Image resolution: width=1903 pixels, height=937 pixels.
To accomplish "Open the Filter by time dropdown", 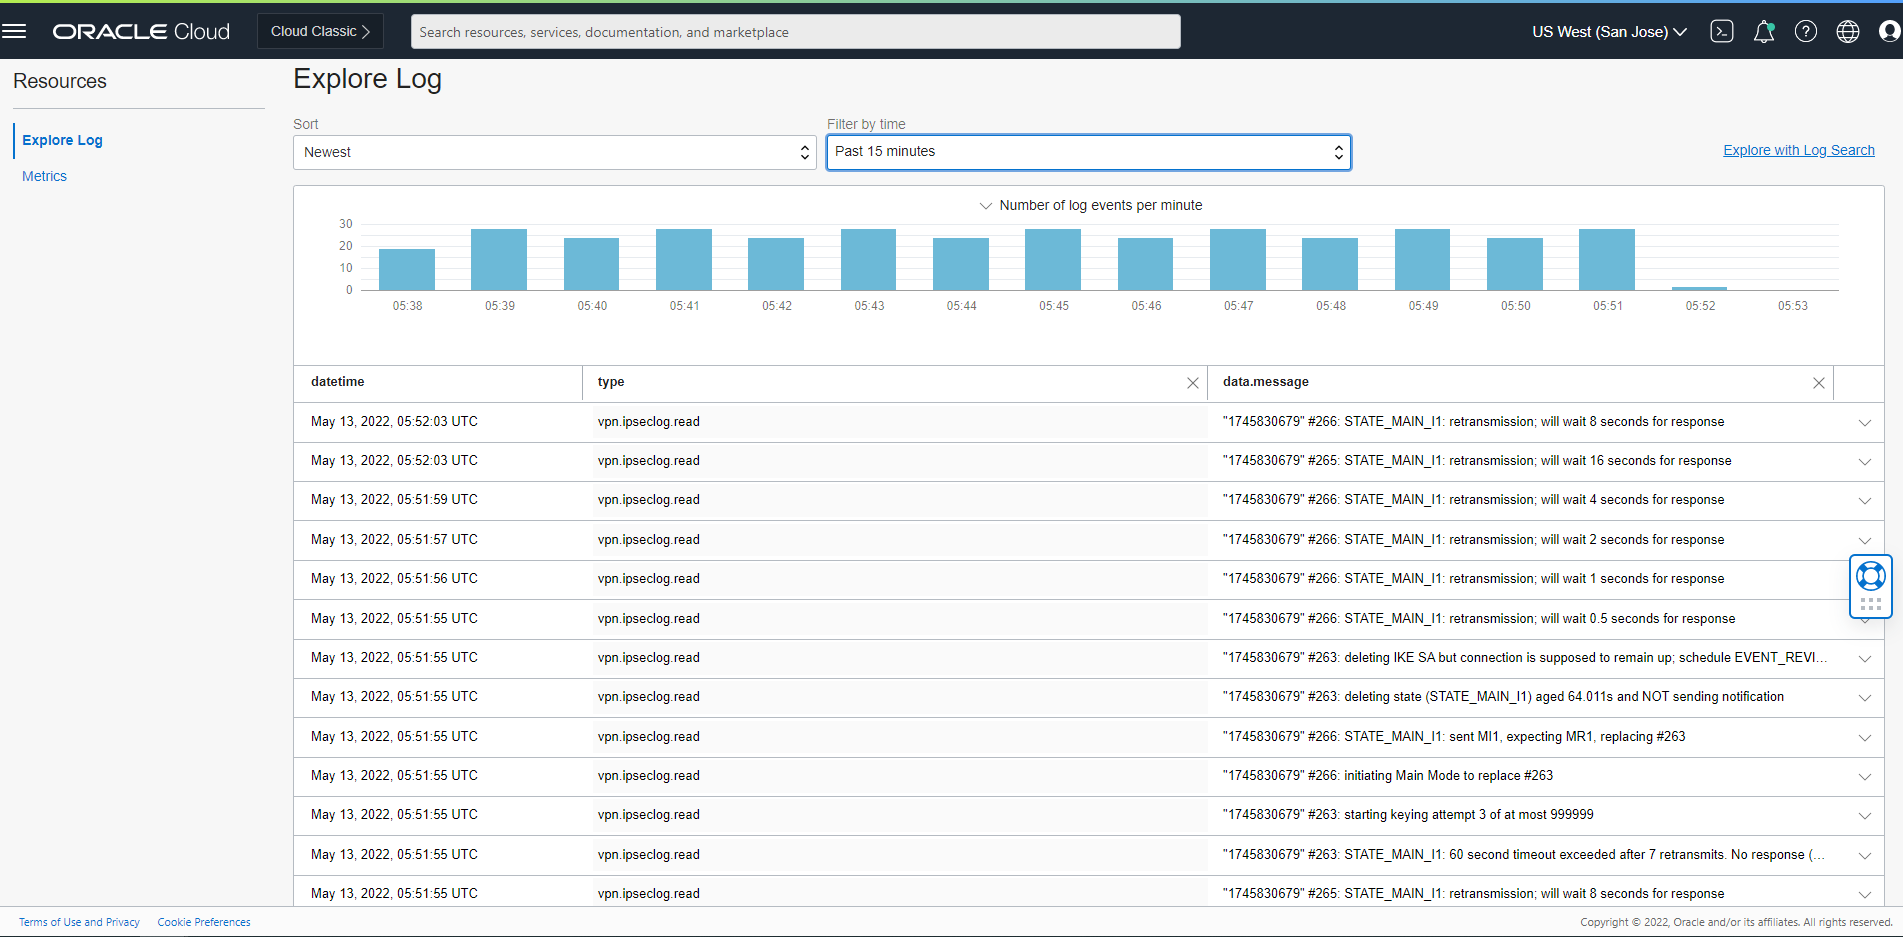I will [1088, 152].
